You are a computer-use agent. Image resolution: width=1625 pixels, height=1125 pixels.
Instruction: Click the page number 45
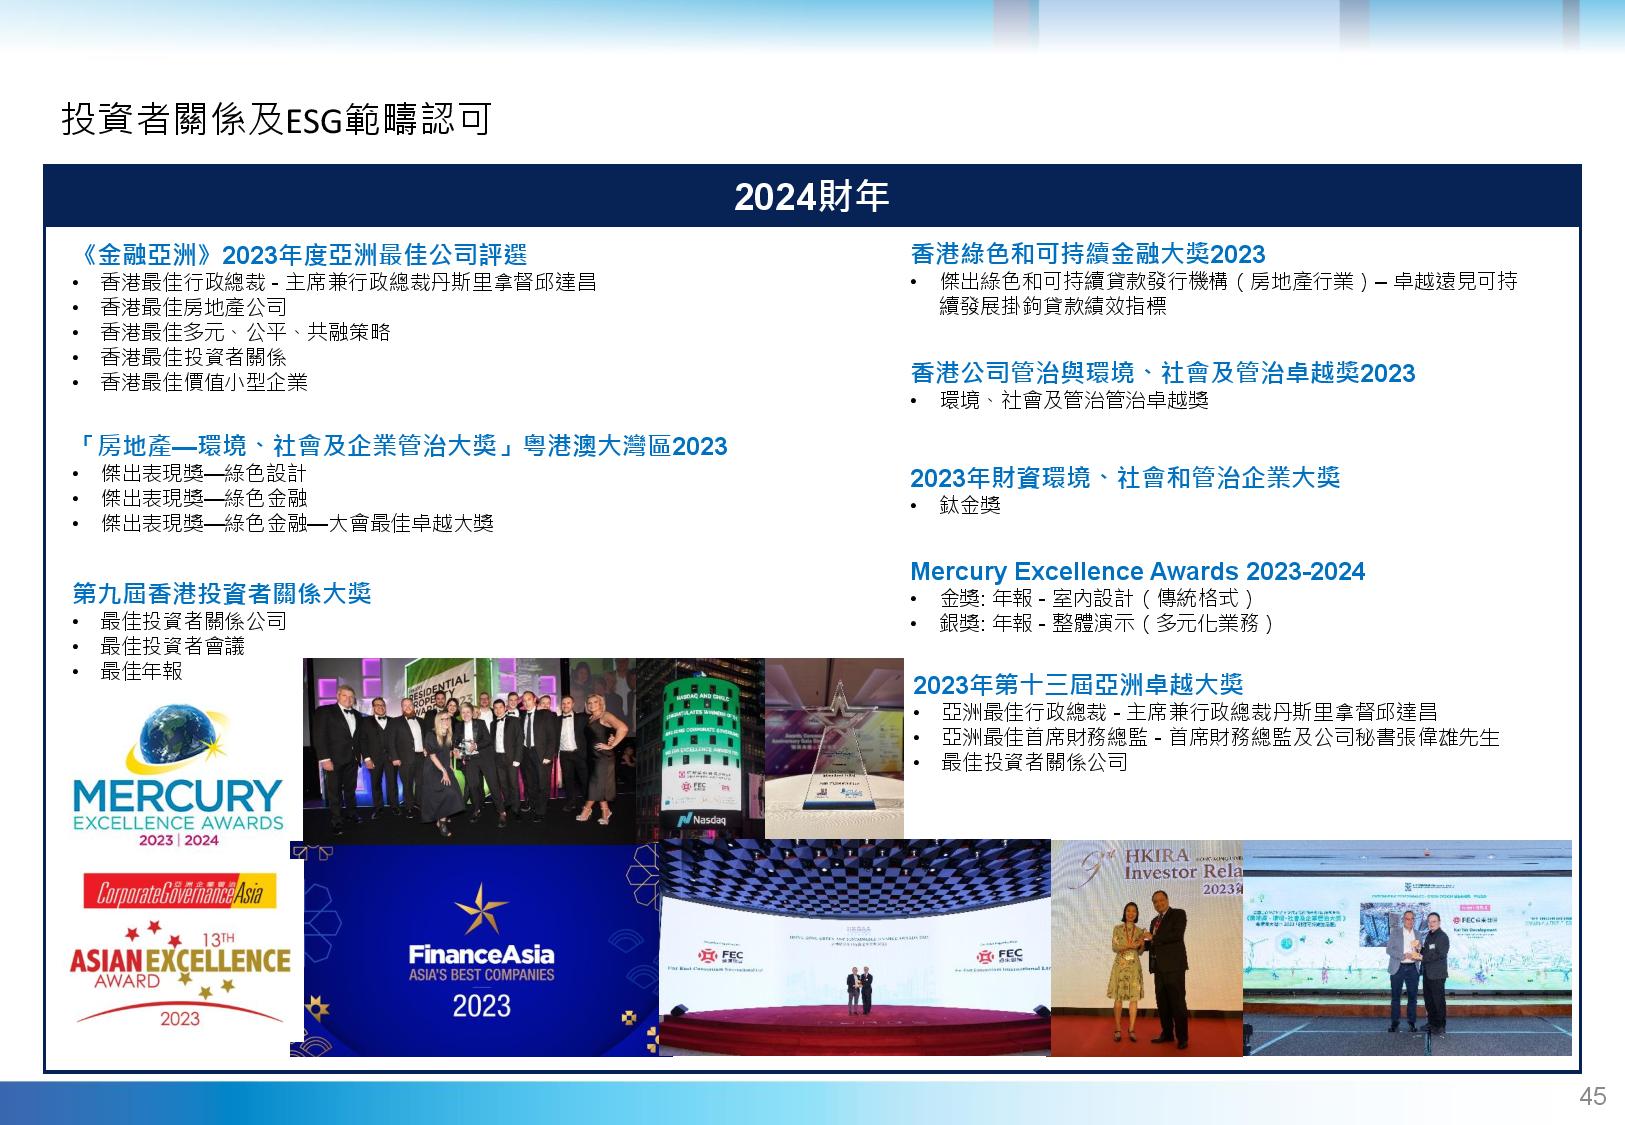point(1592,1096)
